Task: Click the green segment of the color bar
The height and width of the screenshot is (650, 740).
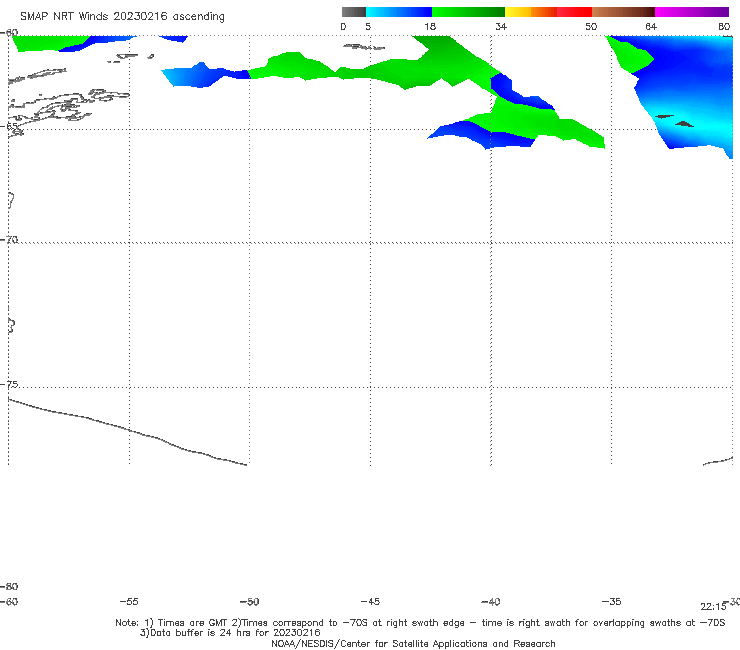Action: tap(468, 12)
